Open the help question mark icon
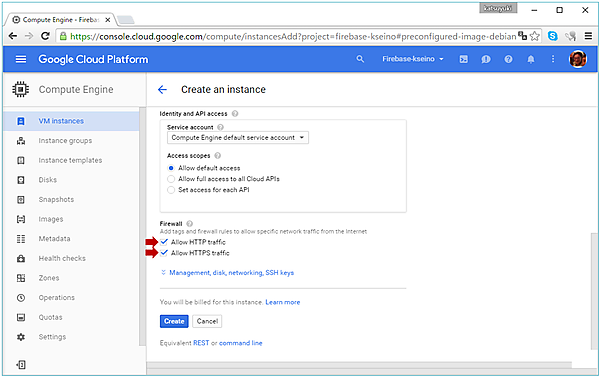600x377 pixels. 508,59
